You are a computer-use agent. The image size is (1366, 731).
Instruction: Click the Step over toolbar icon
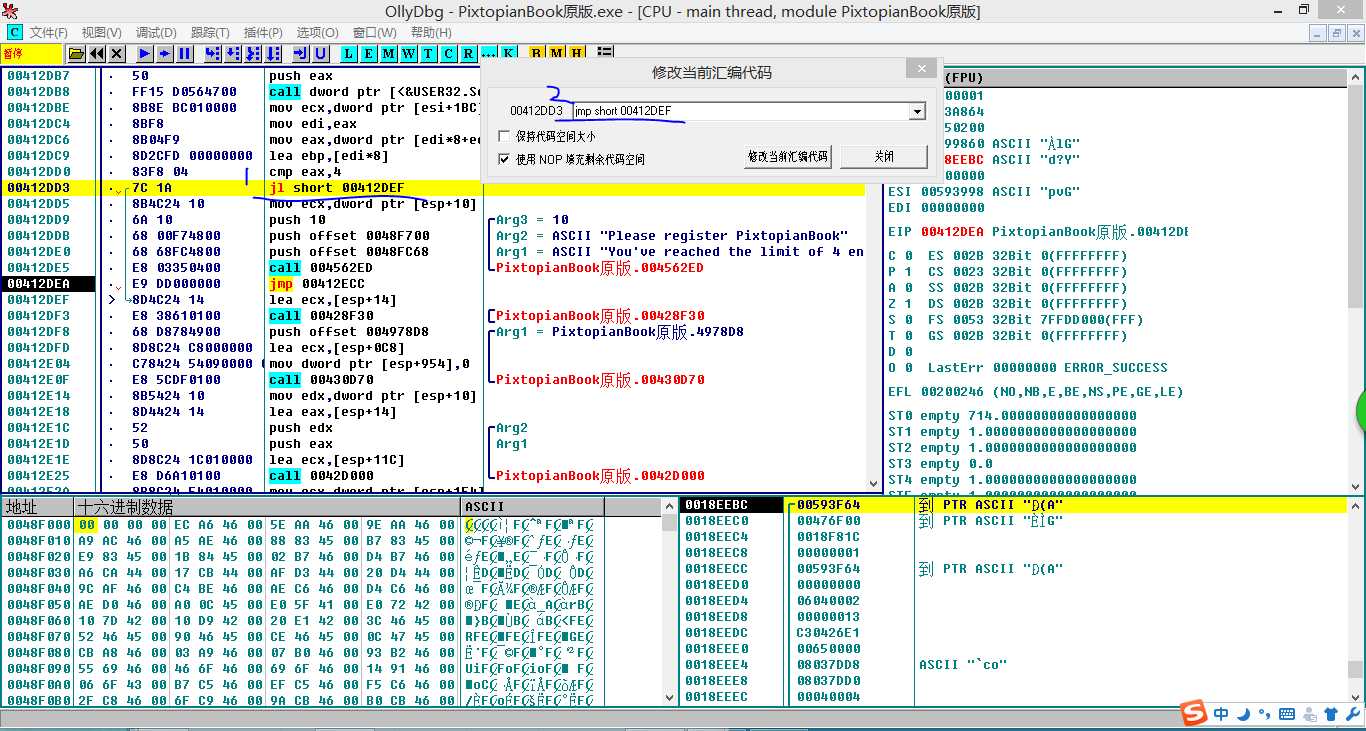233,53
